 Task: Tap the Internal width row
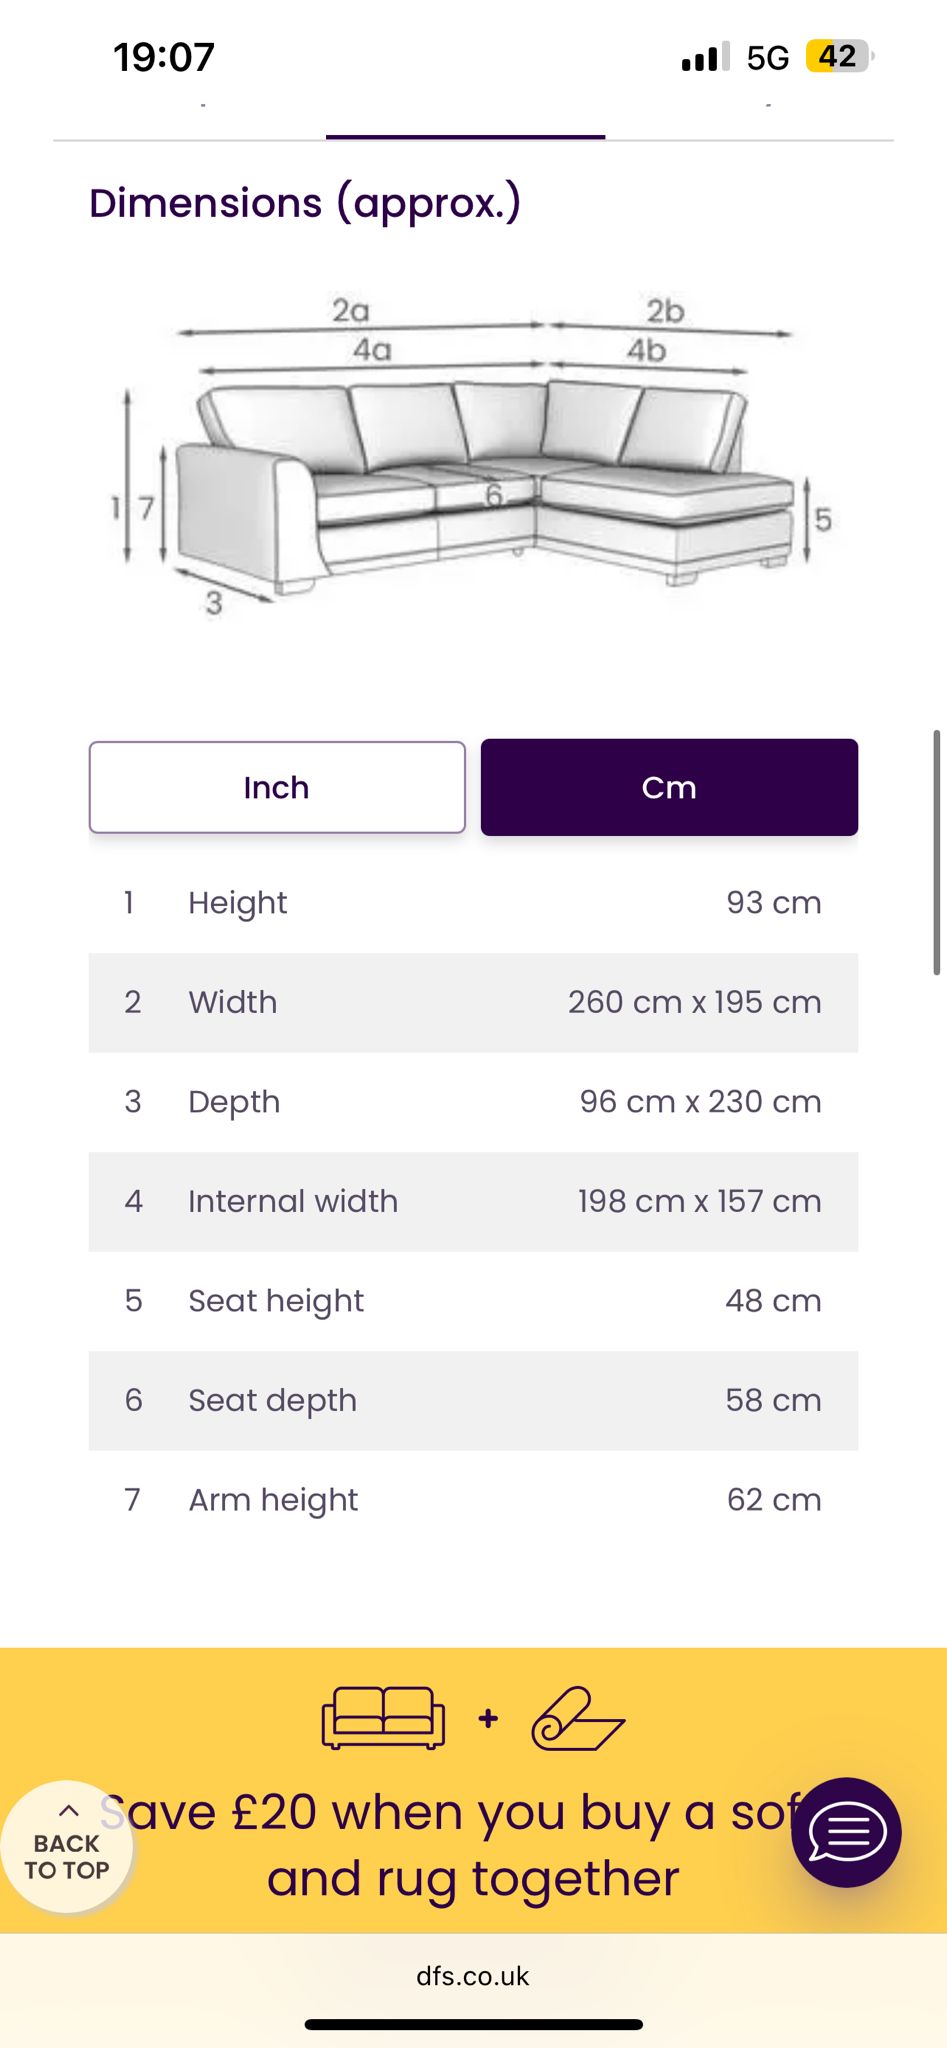(473, 1201)
